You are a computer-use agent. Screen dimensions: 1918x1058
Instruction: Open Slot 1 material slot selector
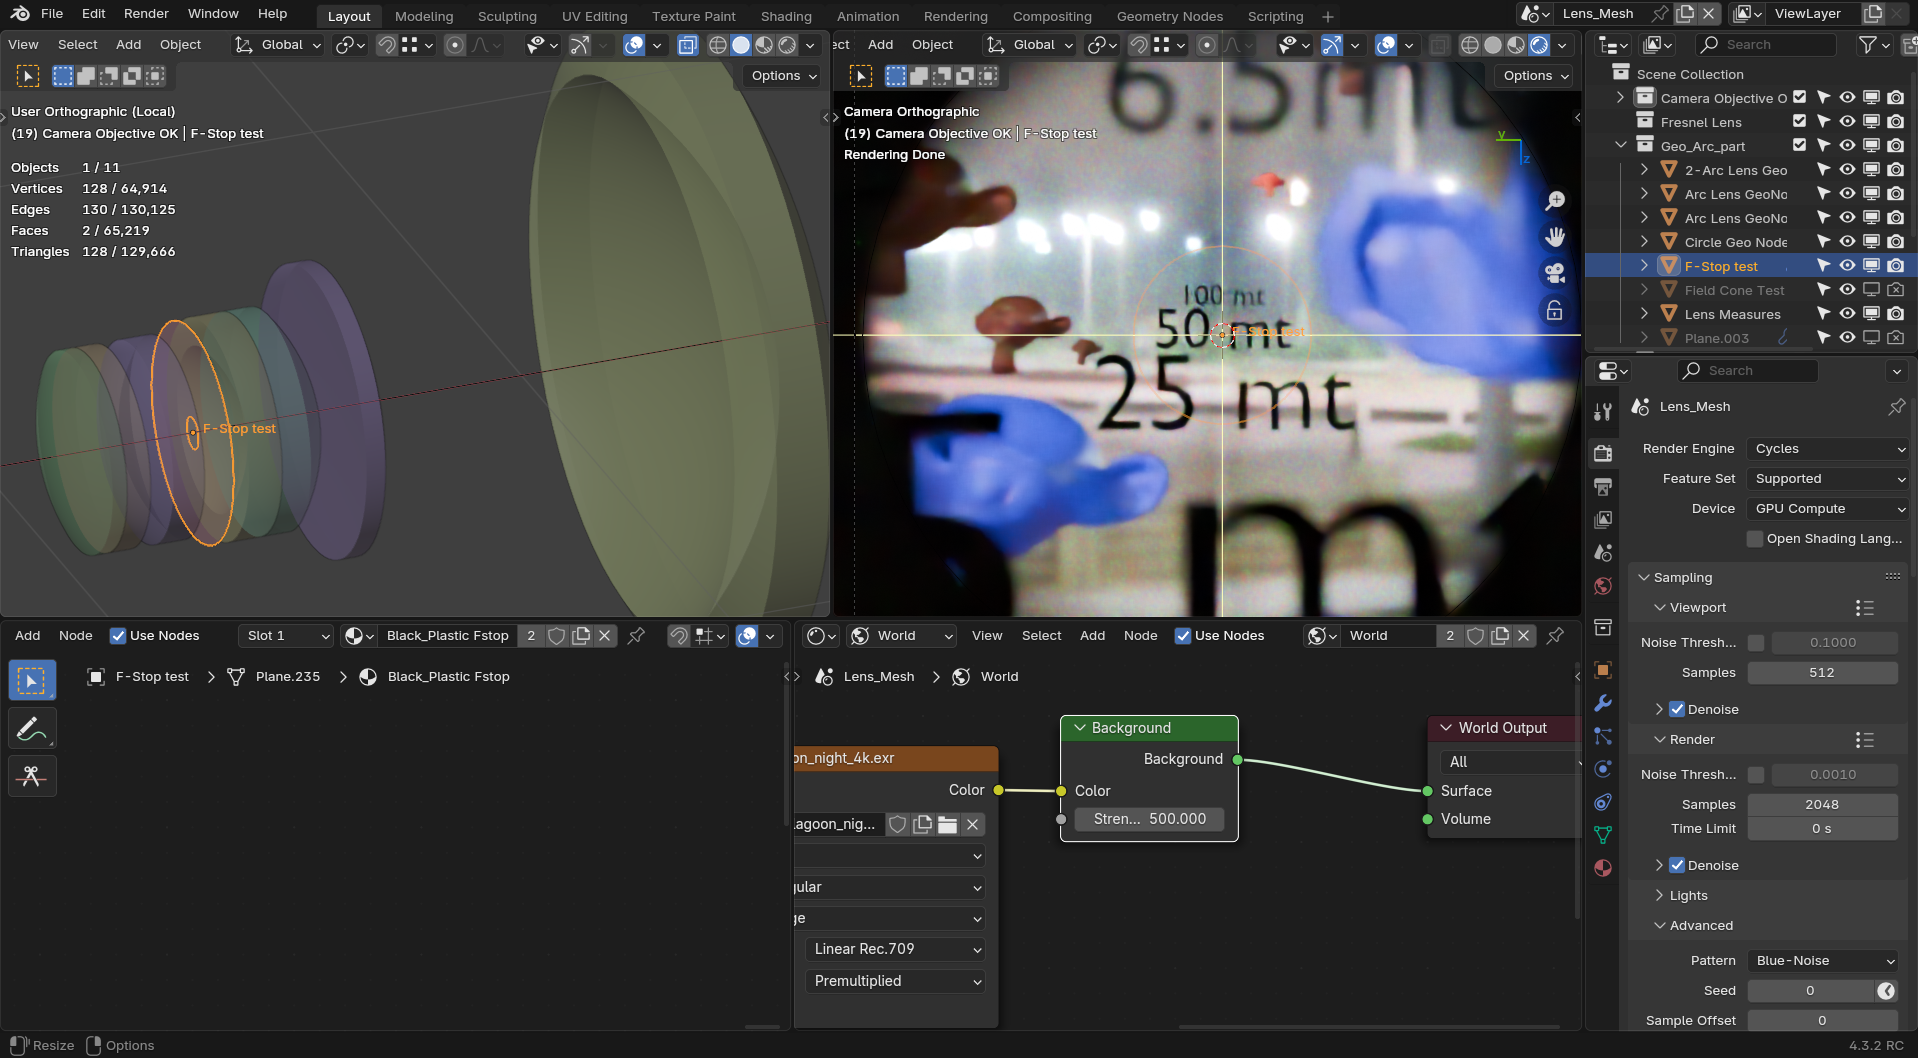286,636
